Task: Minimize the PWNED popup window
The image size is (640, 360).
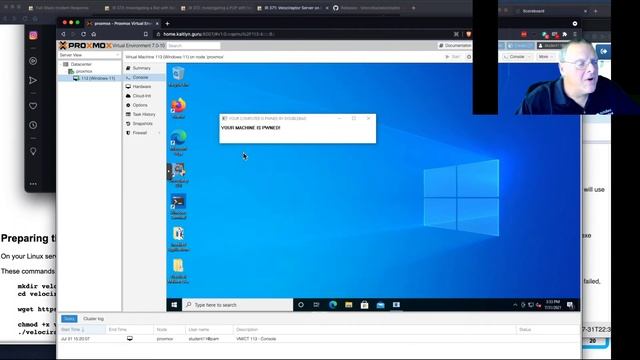Action: pos(339,118)
